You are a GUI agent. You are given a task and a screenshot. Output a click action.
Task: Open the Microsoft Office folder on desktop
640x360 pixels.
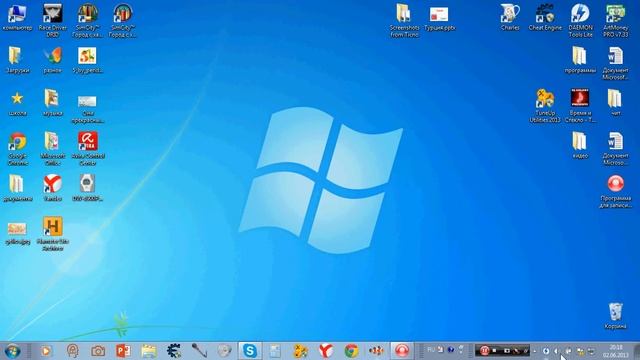pos(52,149)
